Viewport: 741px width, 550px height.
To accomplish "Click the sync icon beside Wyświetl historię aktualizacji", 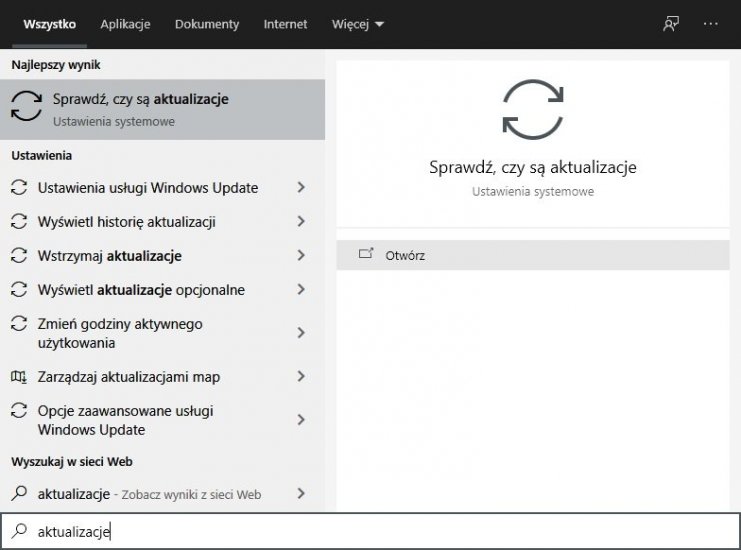I will click(18, 222).
